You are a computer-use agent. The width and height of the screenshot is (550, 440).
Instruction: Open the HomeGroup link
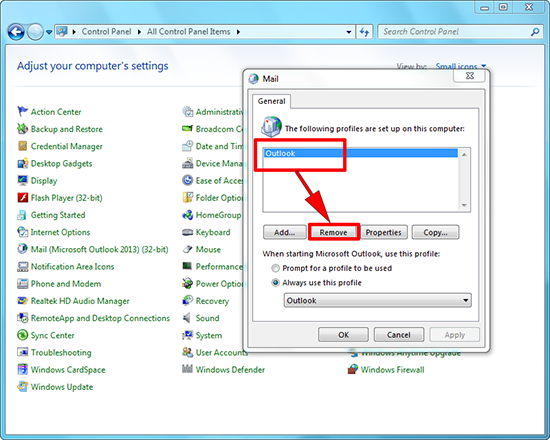(x=218, y=215)
